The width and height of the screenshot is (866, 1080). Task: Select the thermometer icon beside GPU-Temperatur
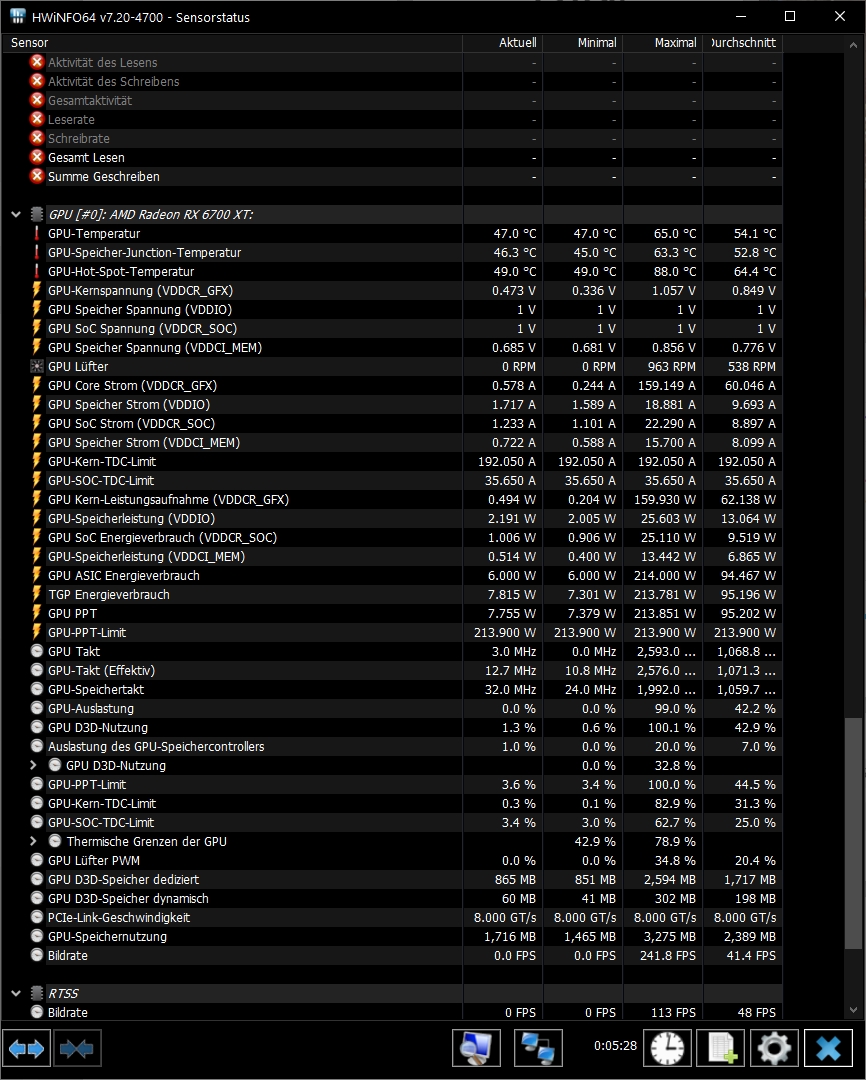click(36, 233)
